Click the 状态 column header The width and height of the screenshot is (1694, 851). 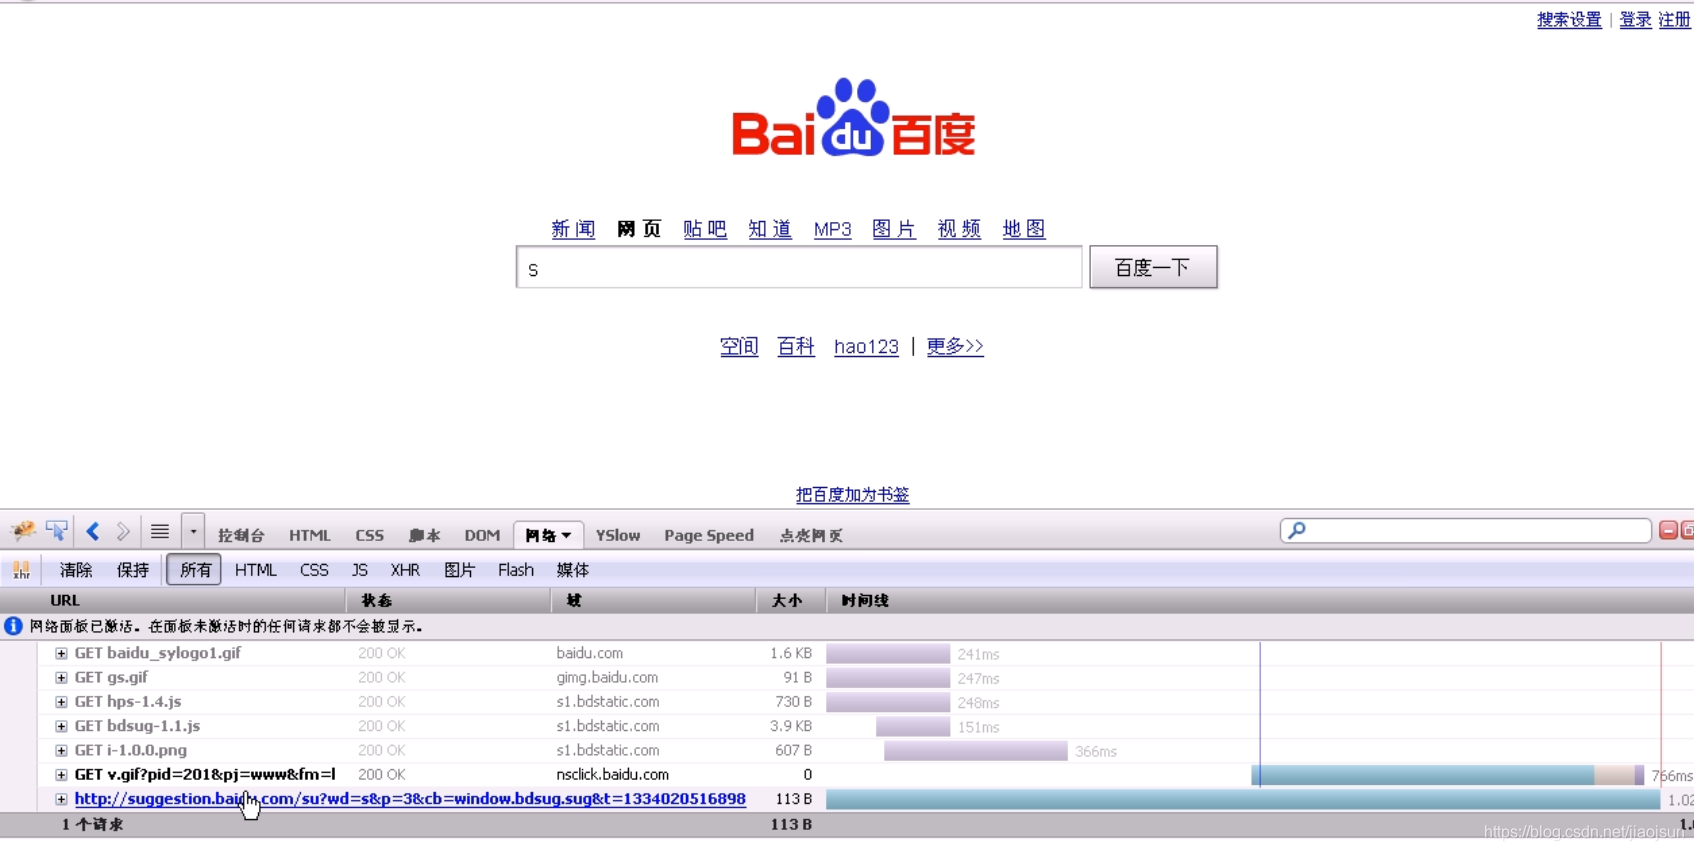[449, 600]
